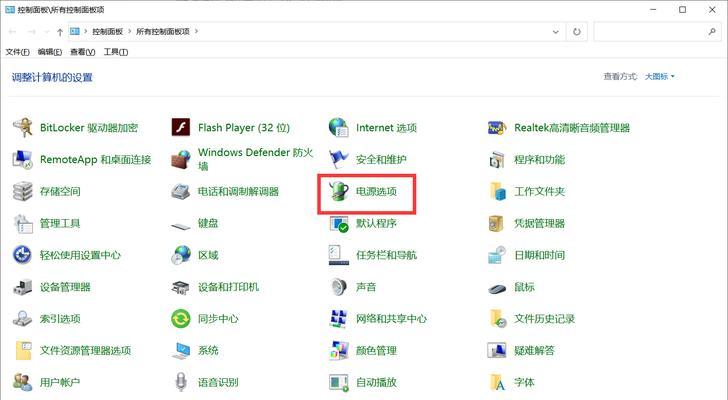Open the 键盘 keyboard icon
The height and width of the screenshot is (400, 728).
click(181, 226)
